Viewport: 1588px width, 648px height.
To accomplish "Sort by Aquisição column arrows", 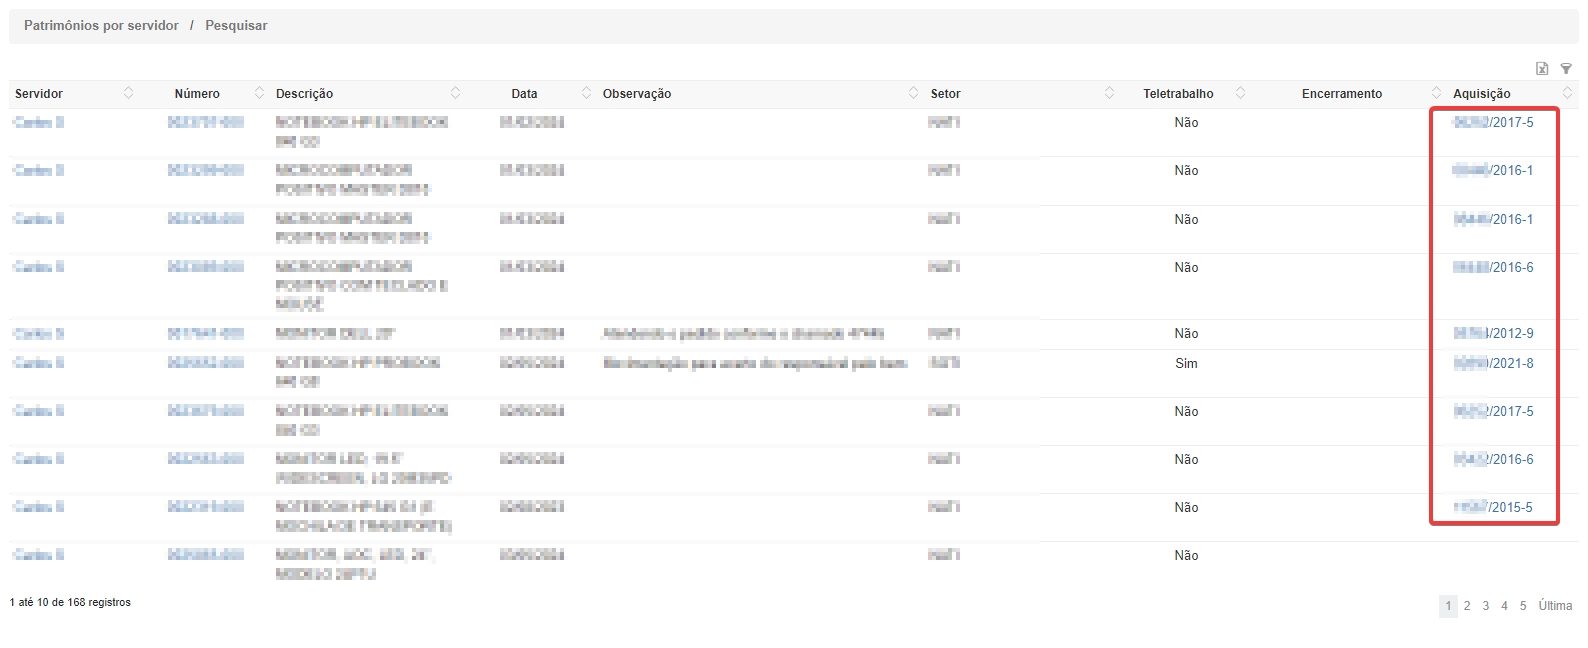I will pos(1567,93).
